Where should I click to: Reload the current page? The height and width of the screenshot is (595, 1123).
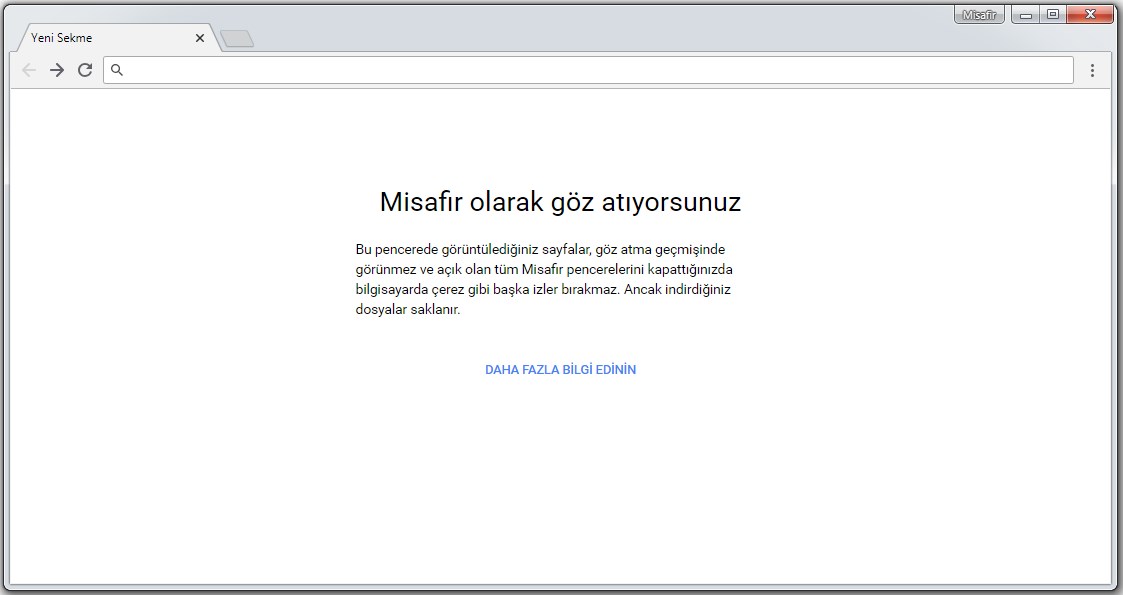tap(85, 70)
